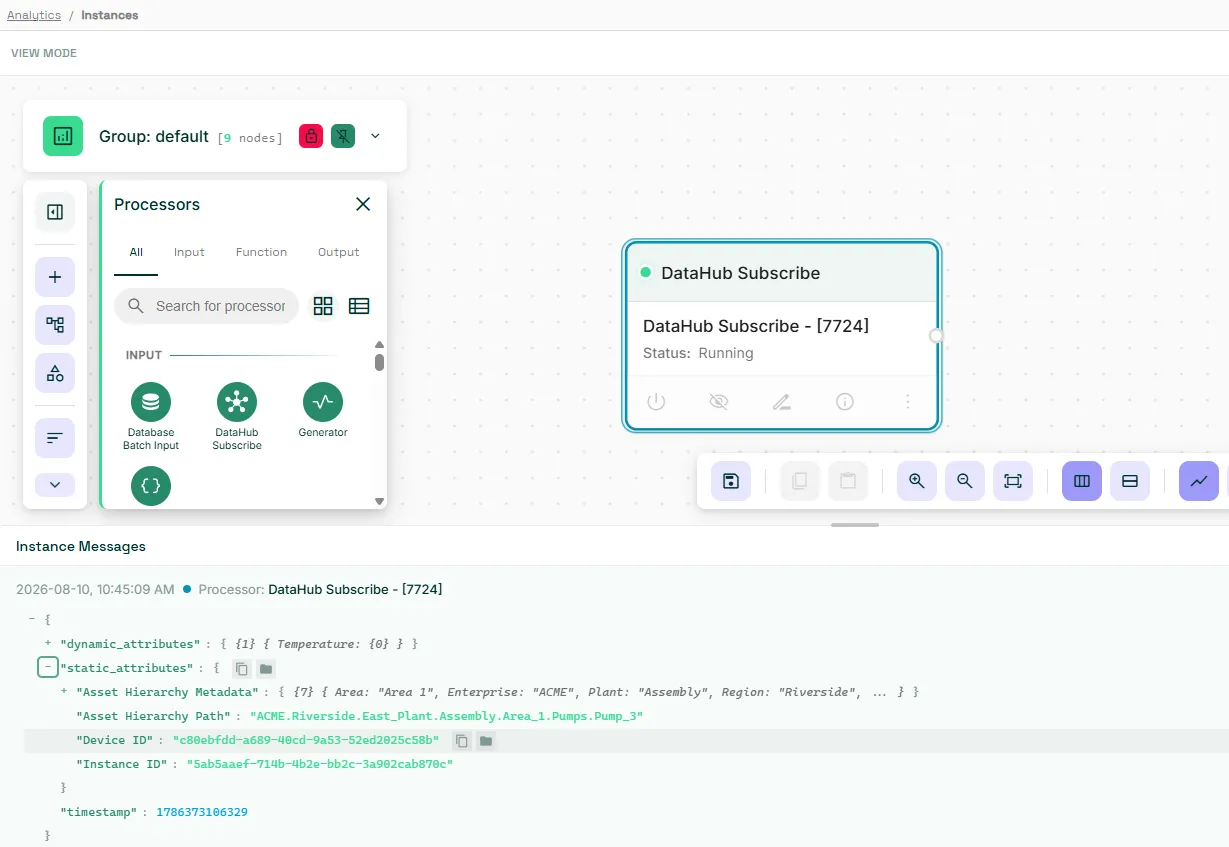Click the plus add button in left toolbar

point(55,277)
